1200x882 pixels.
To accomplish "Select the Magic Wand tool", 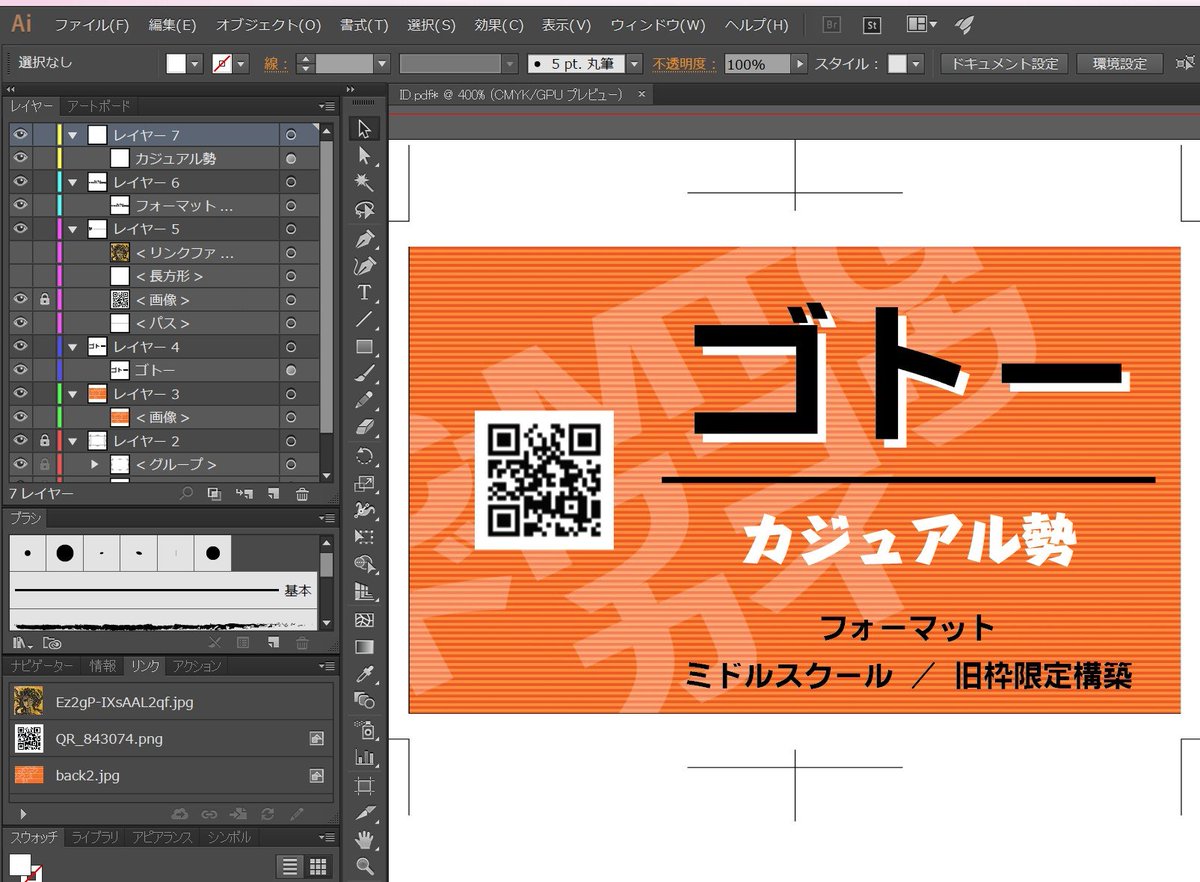I will 364,183.
